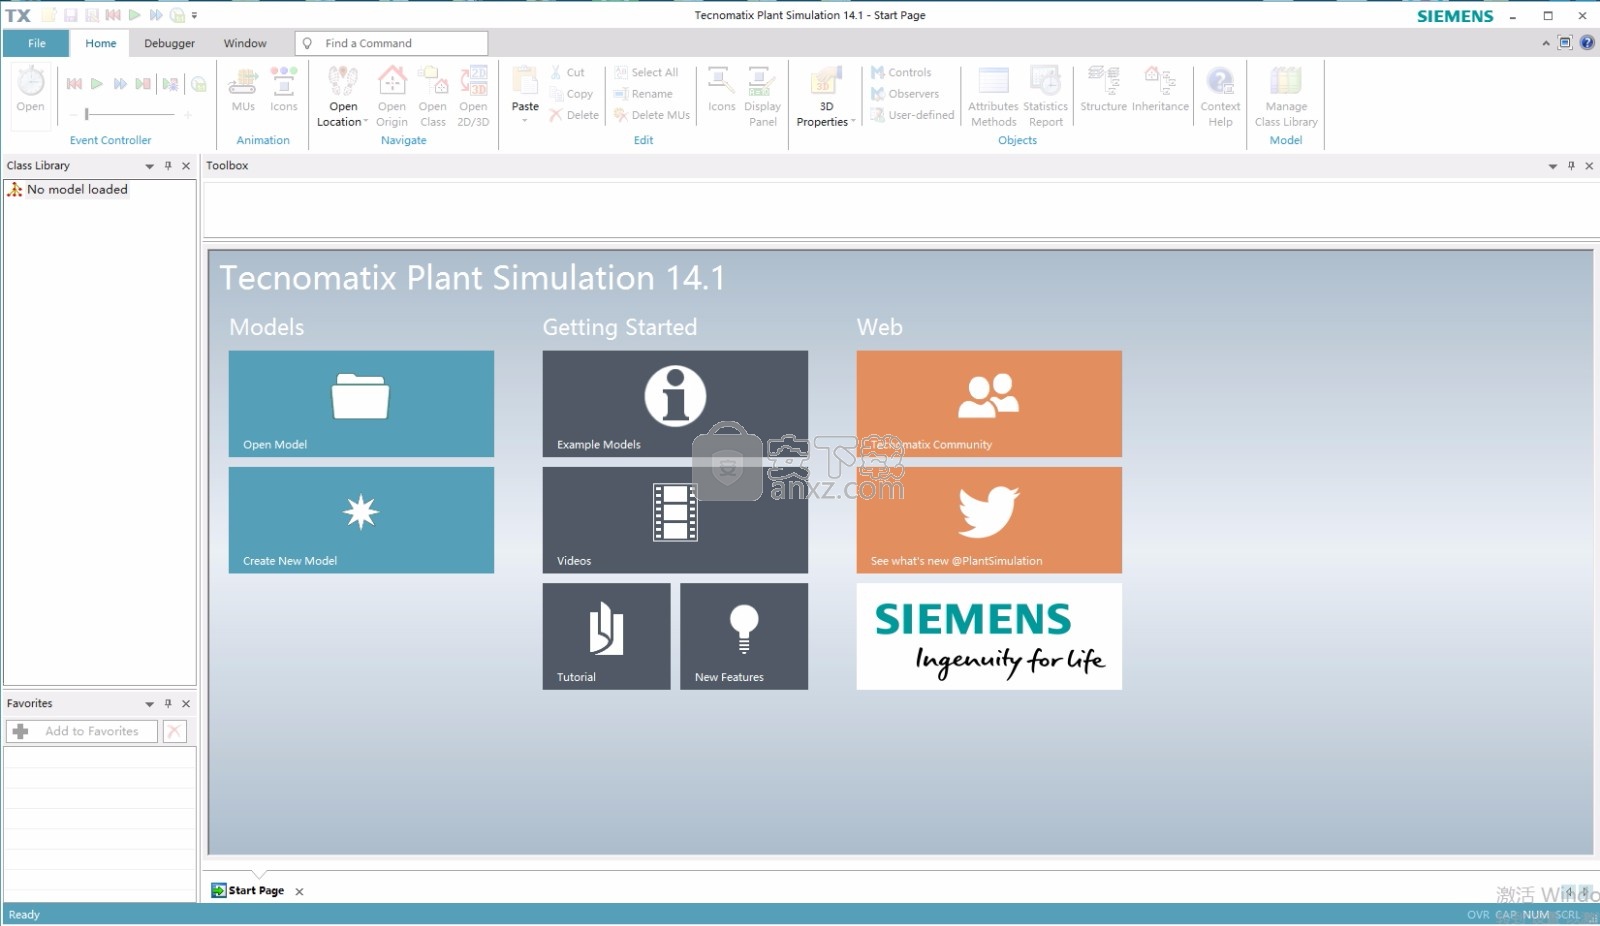Click Observers in the Objects group

(904, 94)
